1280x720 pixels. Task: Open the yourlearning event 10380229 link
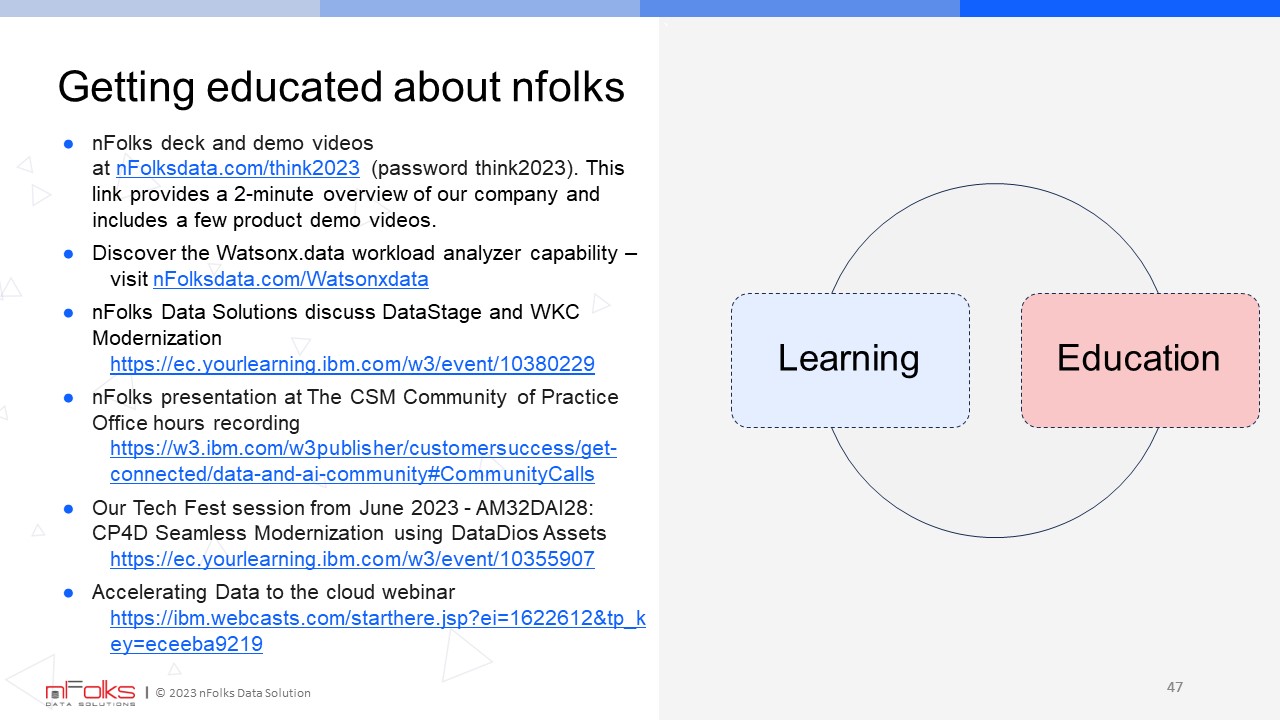(x=352, y=364)
